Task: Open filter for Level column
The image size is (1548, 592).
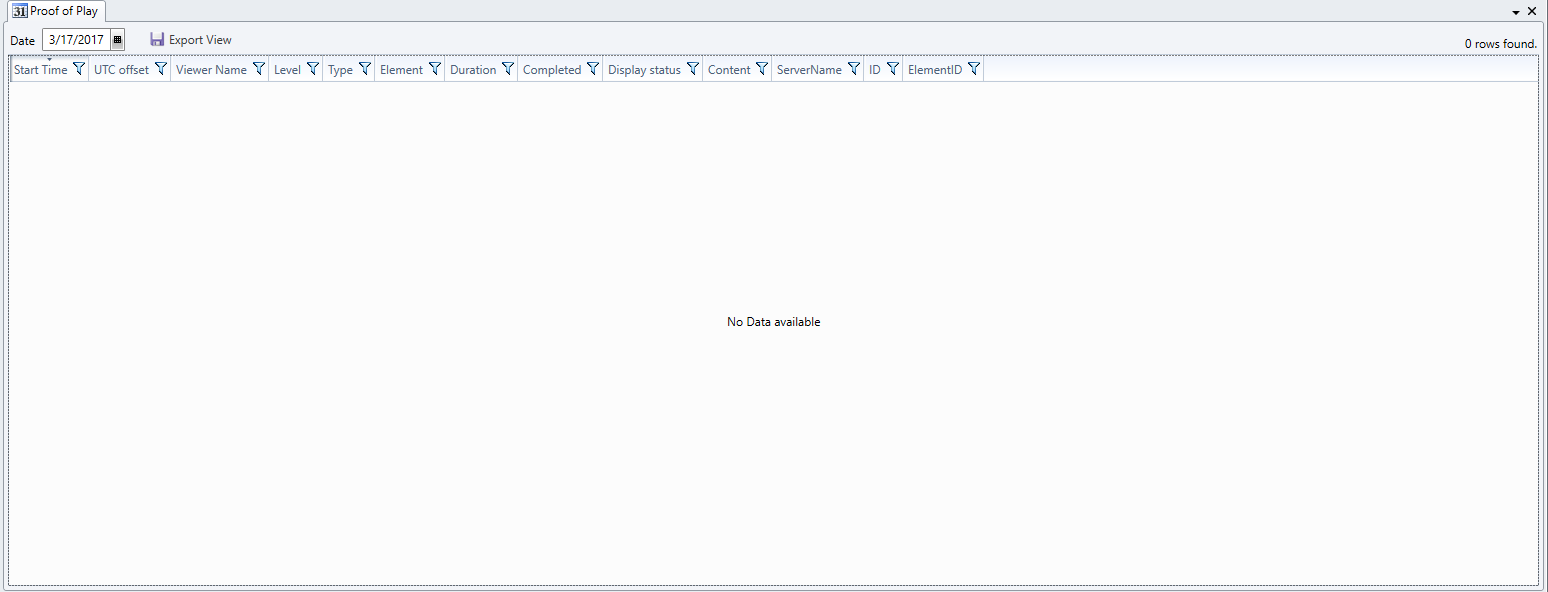Action: click(x=313, y=69)
